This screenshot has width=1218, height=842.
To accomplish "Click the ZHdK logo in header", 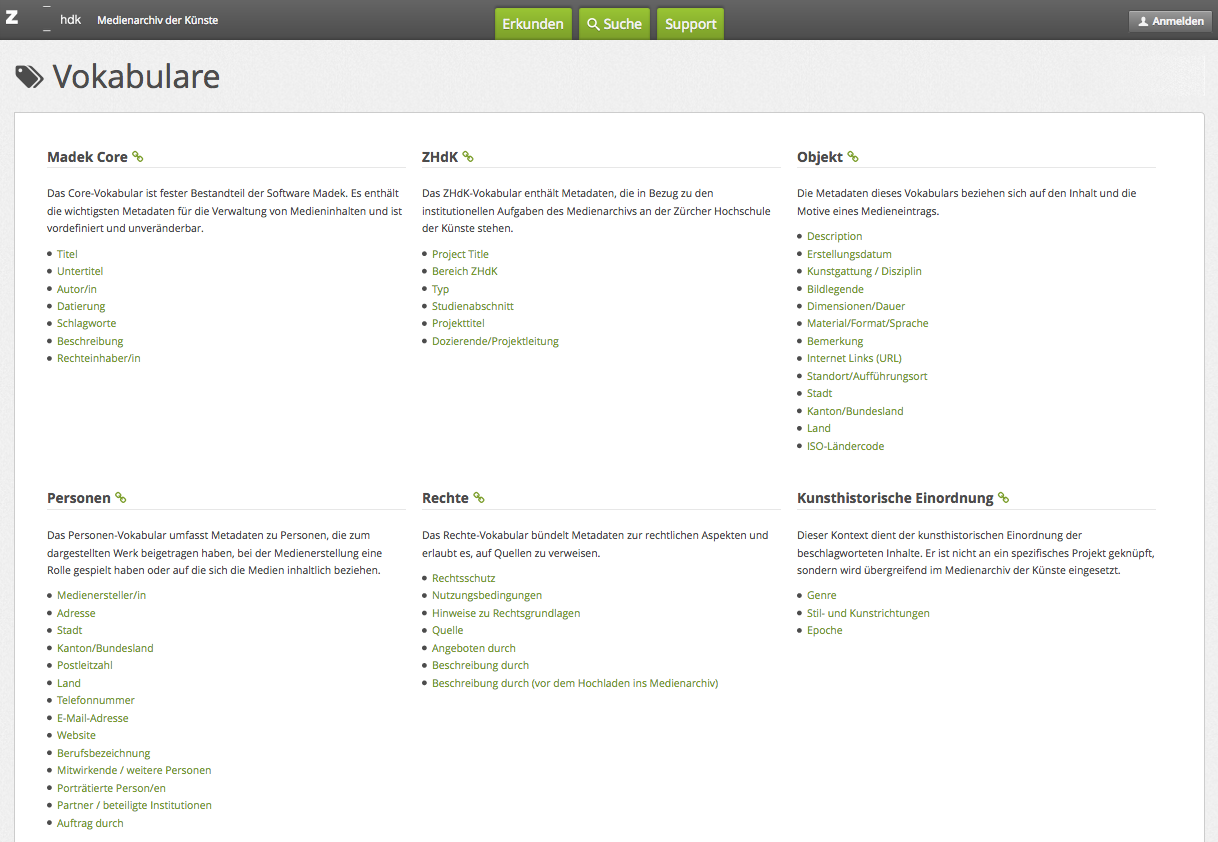I will point(44,20).
